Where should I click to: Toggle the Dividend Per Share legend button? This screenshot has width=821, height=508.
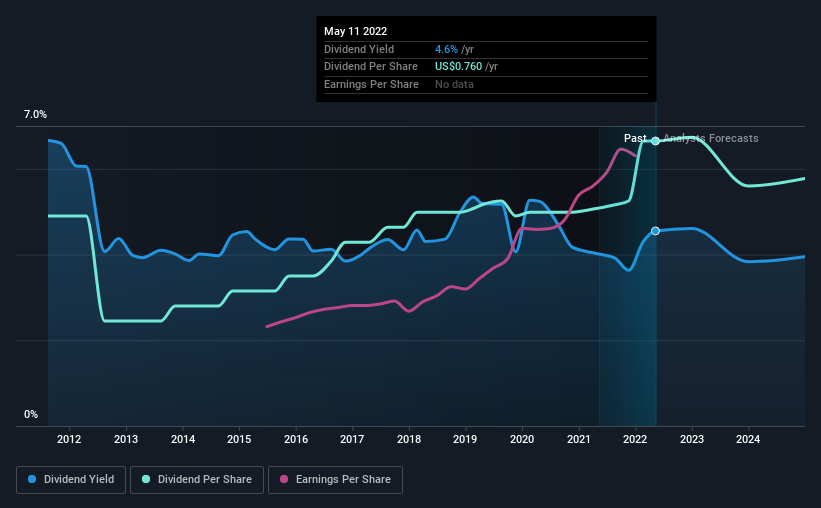pyautogui.click(x=197, y=480)
